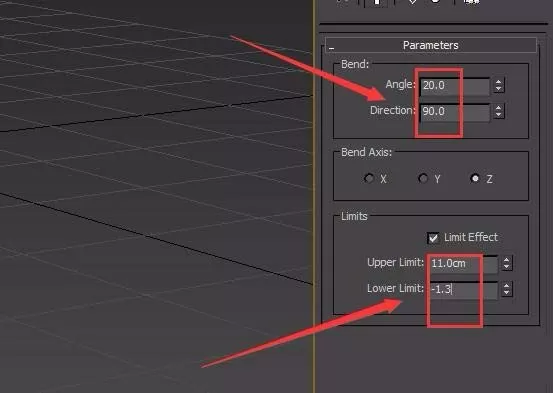The width and height of the screenshot is (553, 393).
Task: Click the "Bend:" group label
Action: tap(355, 64)
